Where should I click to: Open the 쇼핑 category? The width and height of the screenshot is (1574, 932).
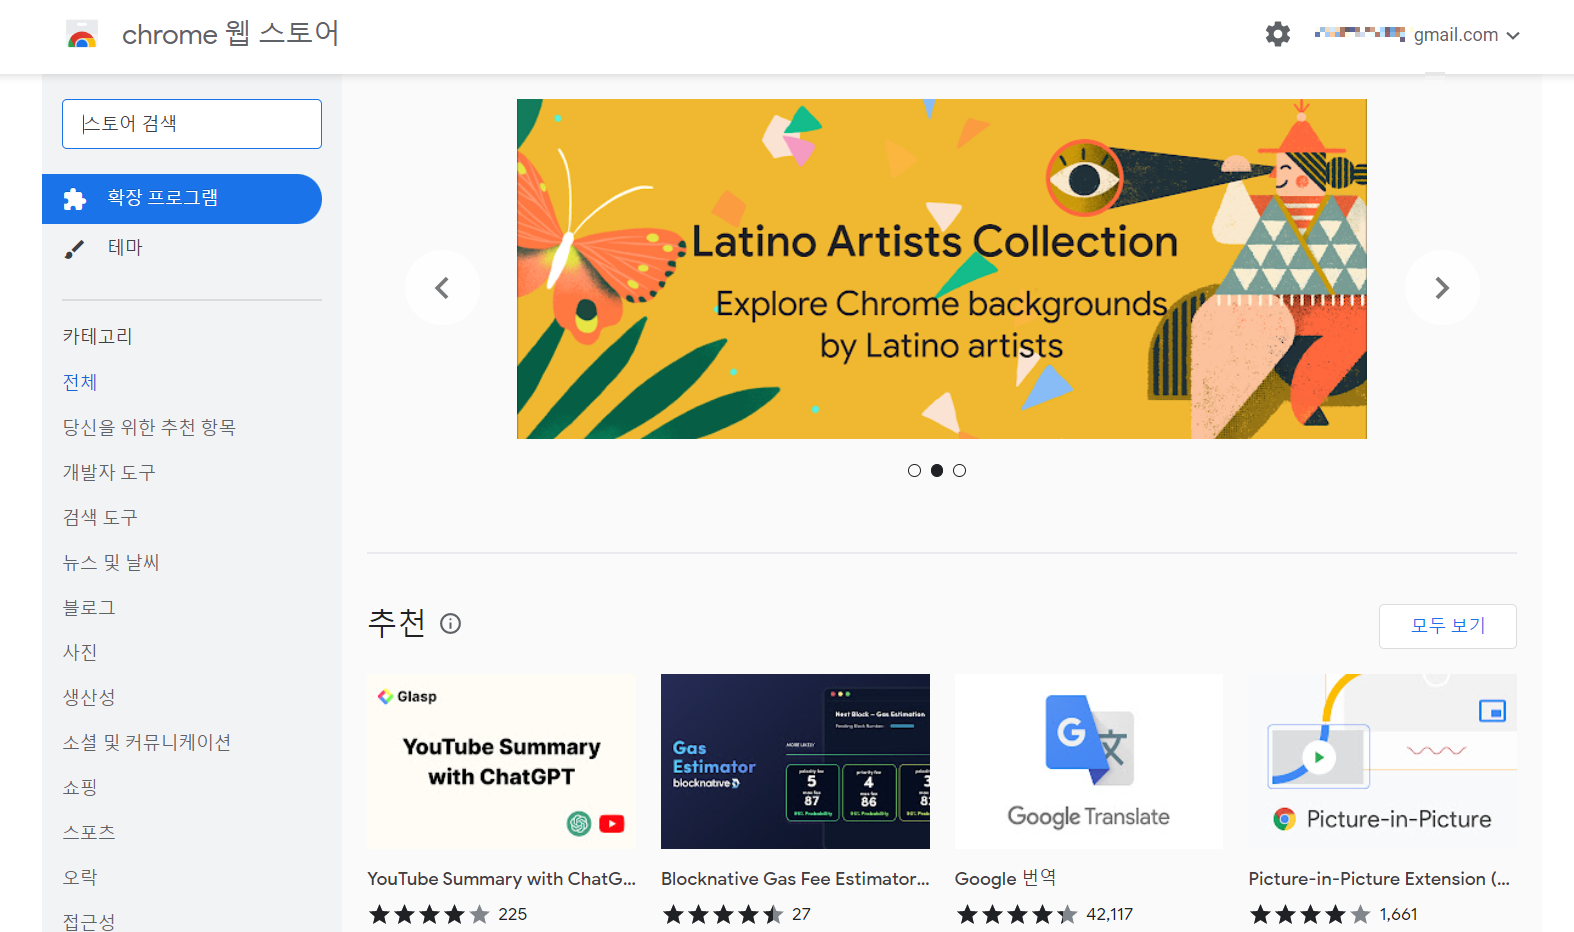tap(80, 787)
